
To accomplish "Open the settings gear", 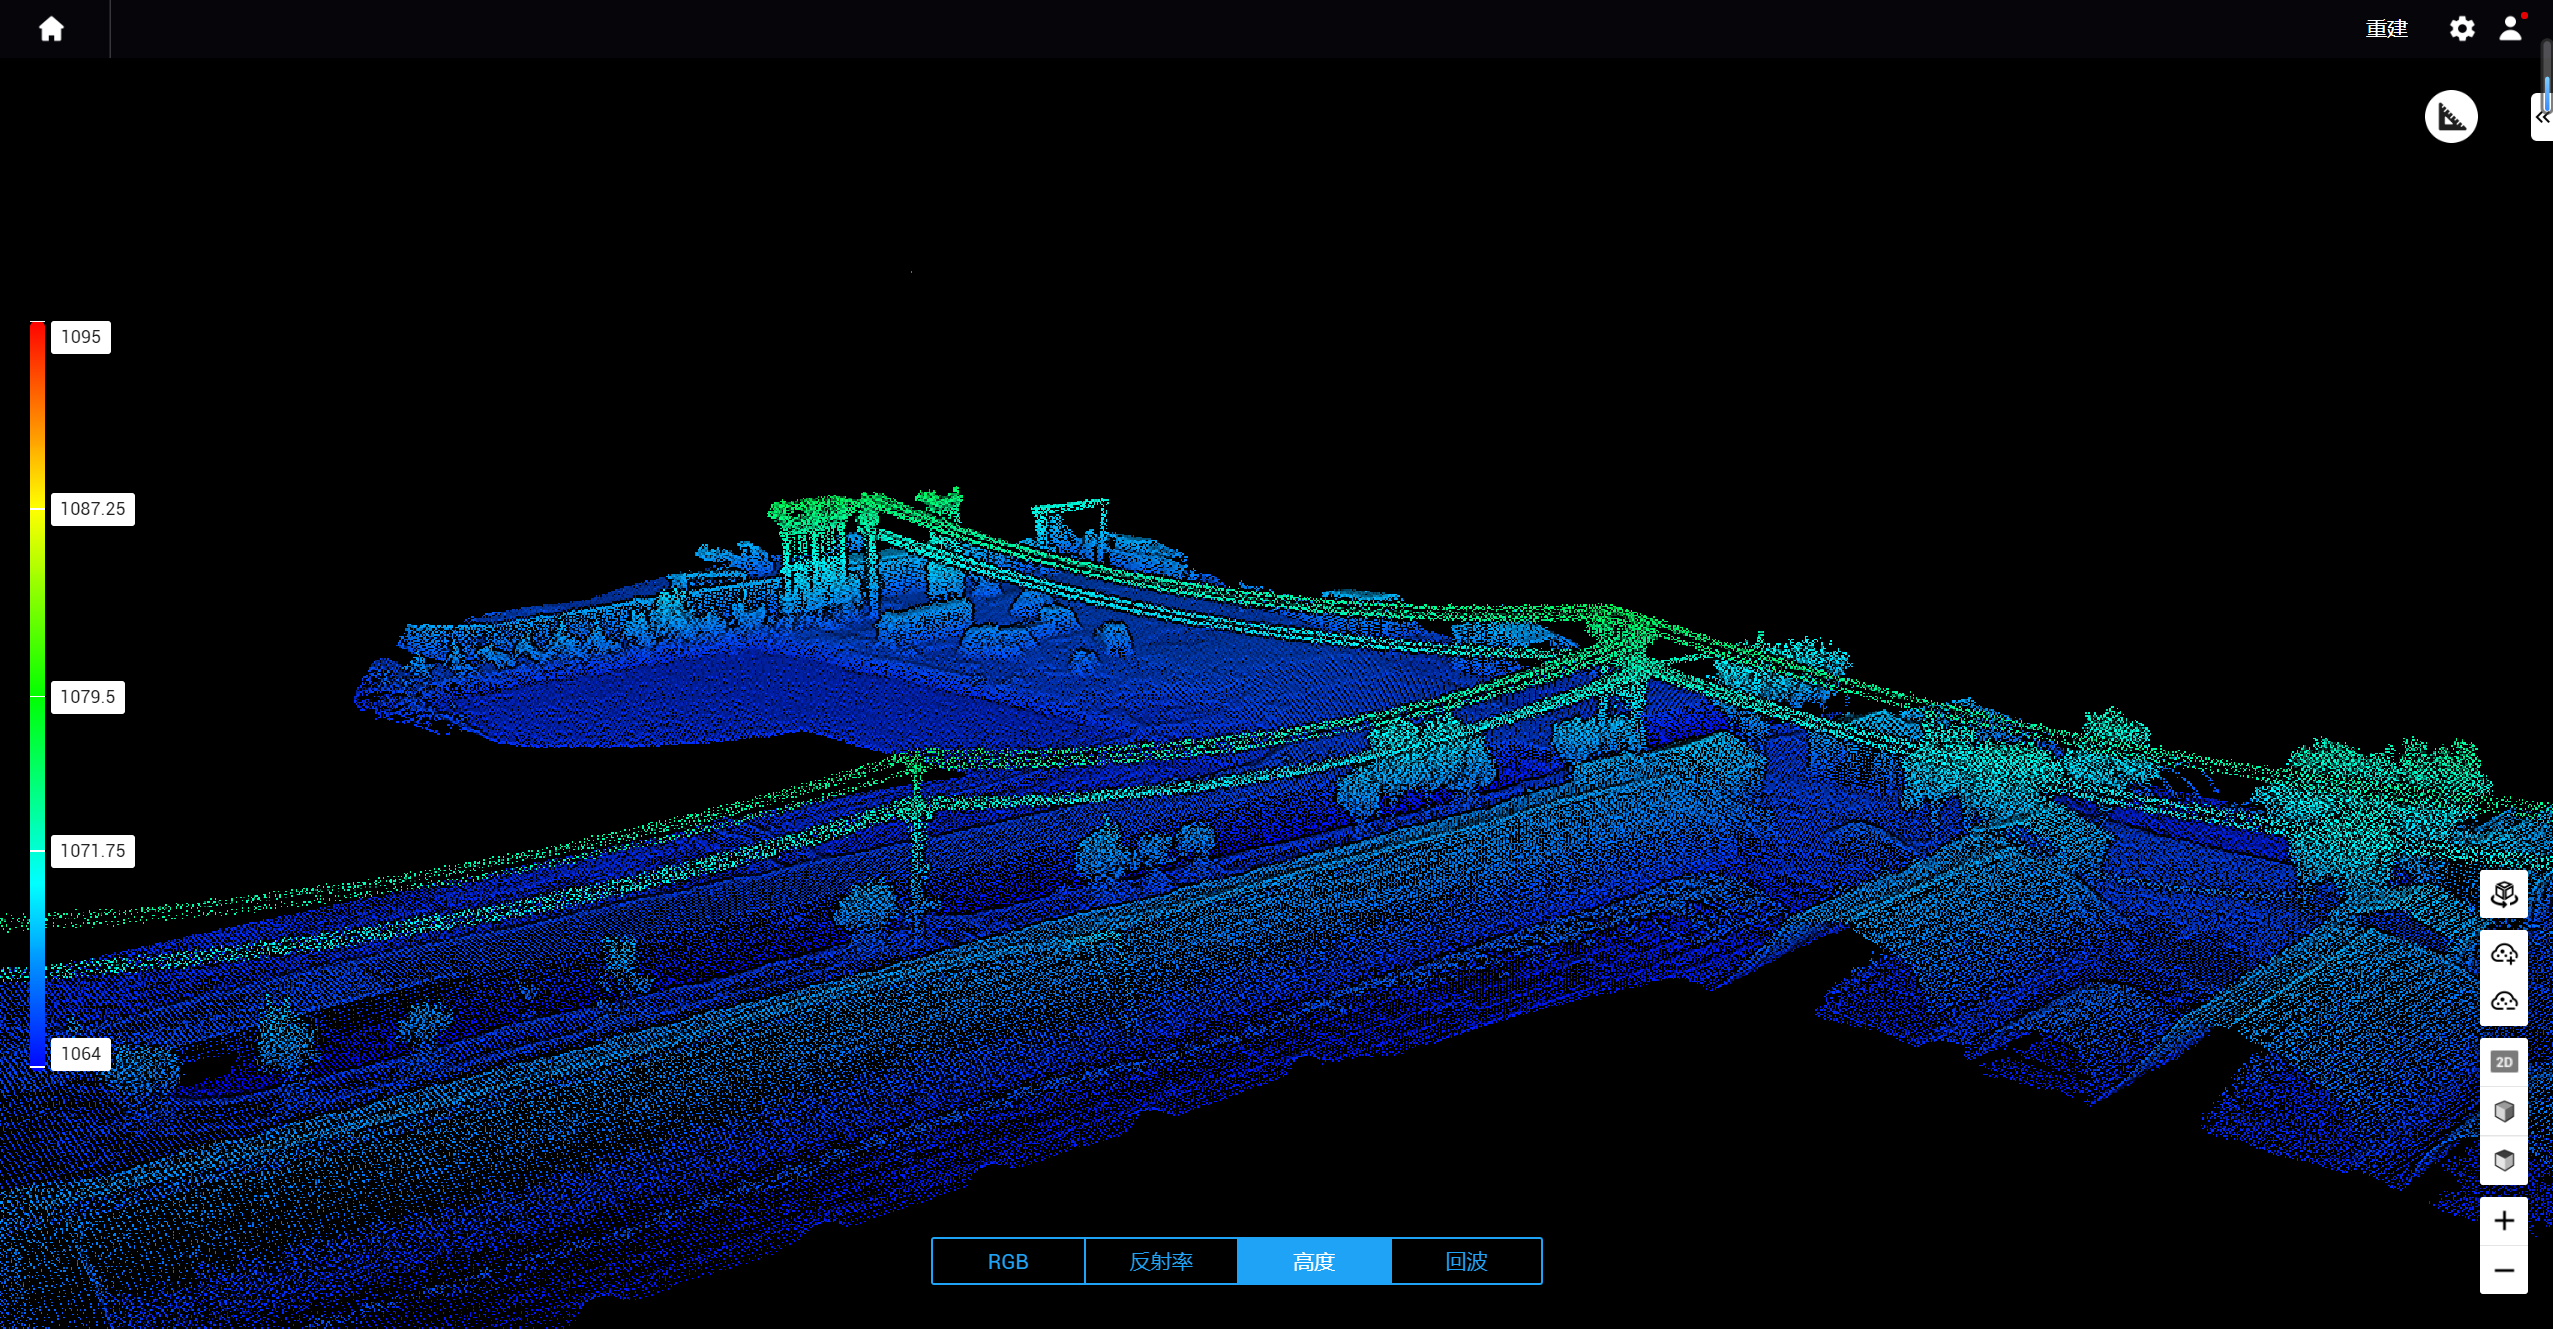I will pyautogui.click(x=2461, y=29).
